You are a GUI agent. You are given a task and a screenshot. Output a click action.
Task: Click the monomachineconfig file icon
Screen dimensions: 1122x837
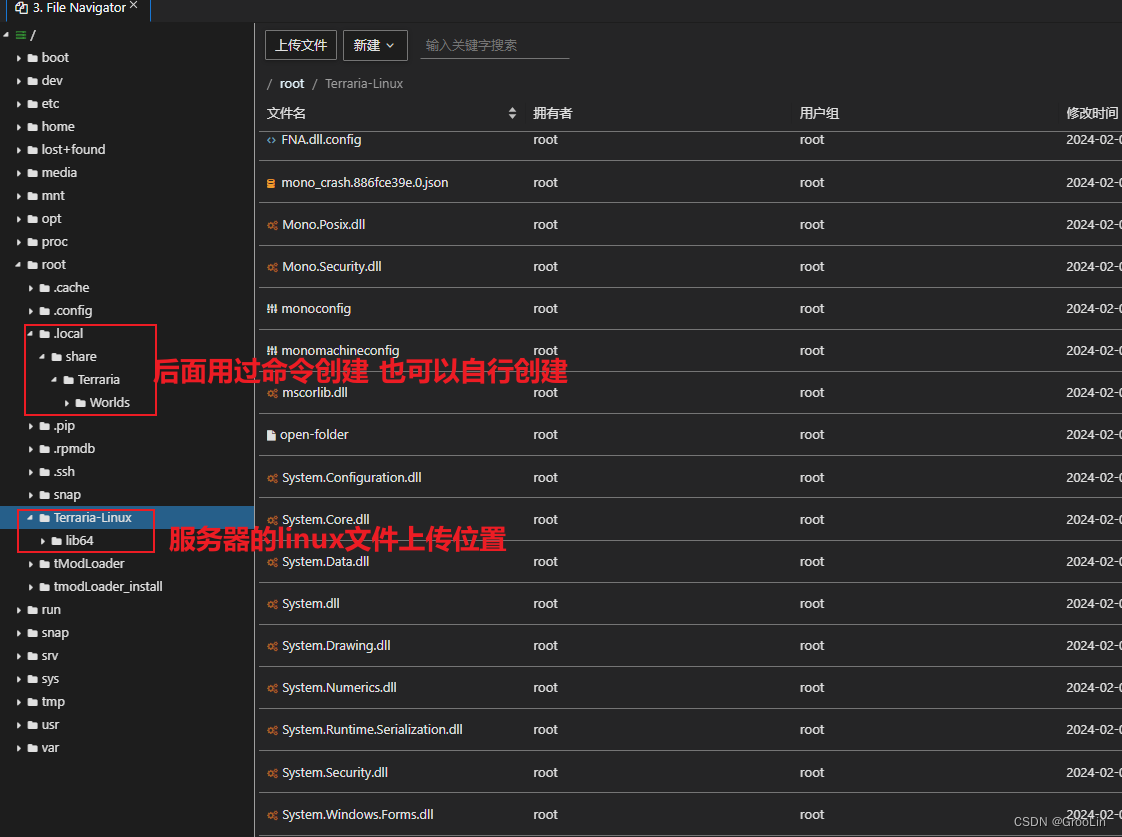click(x=272, y=351)
